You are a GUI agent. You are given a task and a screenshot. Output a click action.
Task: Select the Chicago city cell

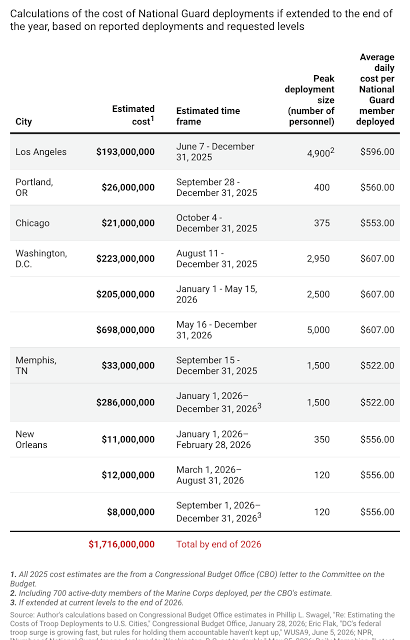pyautogui.click(x=32, y=223)
